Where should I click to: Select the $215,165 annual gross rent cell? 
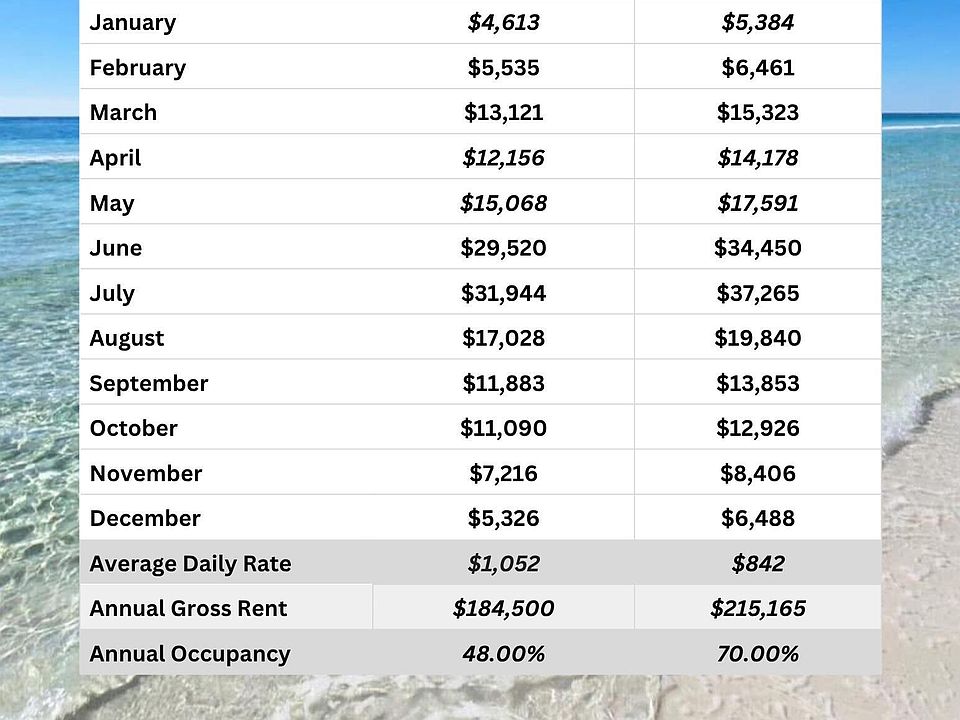757,608
